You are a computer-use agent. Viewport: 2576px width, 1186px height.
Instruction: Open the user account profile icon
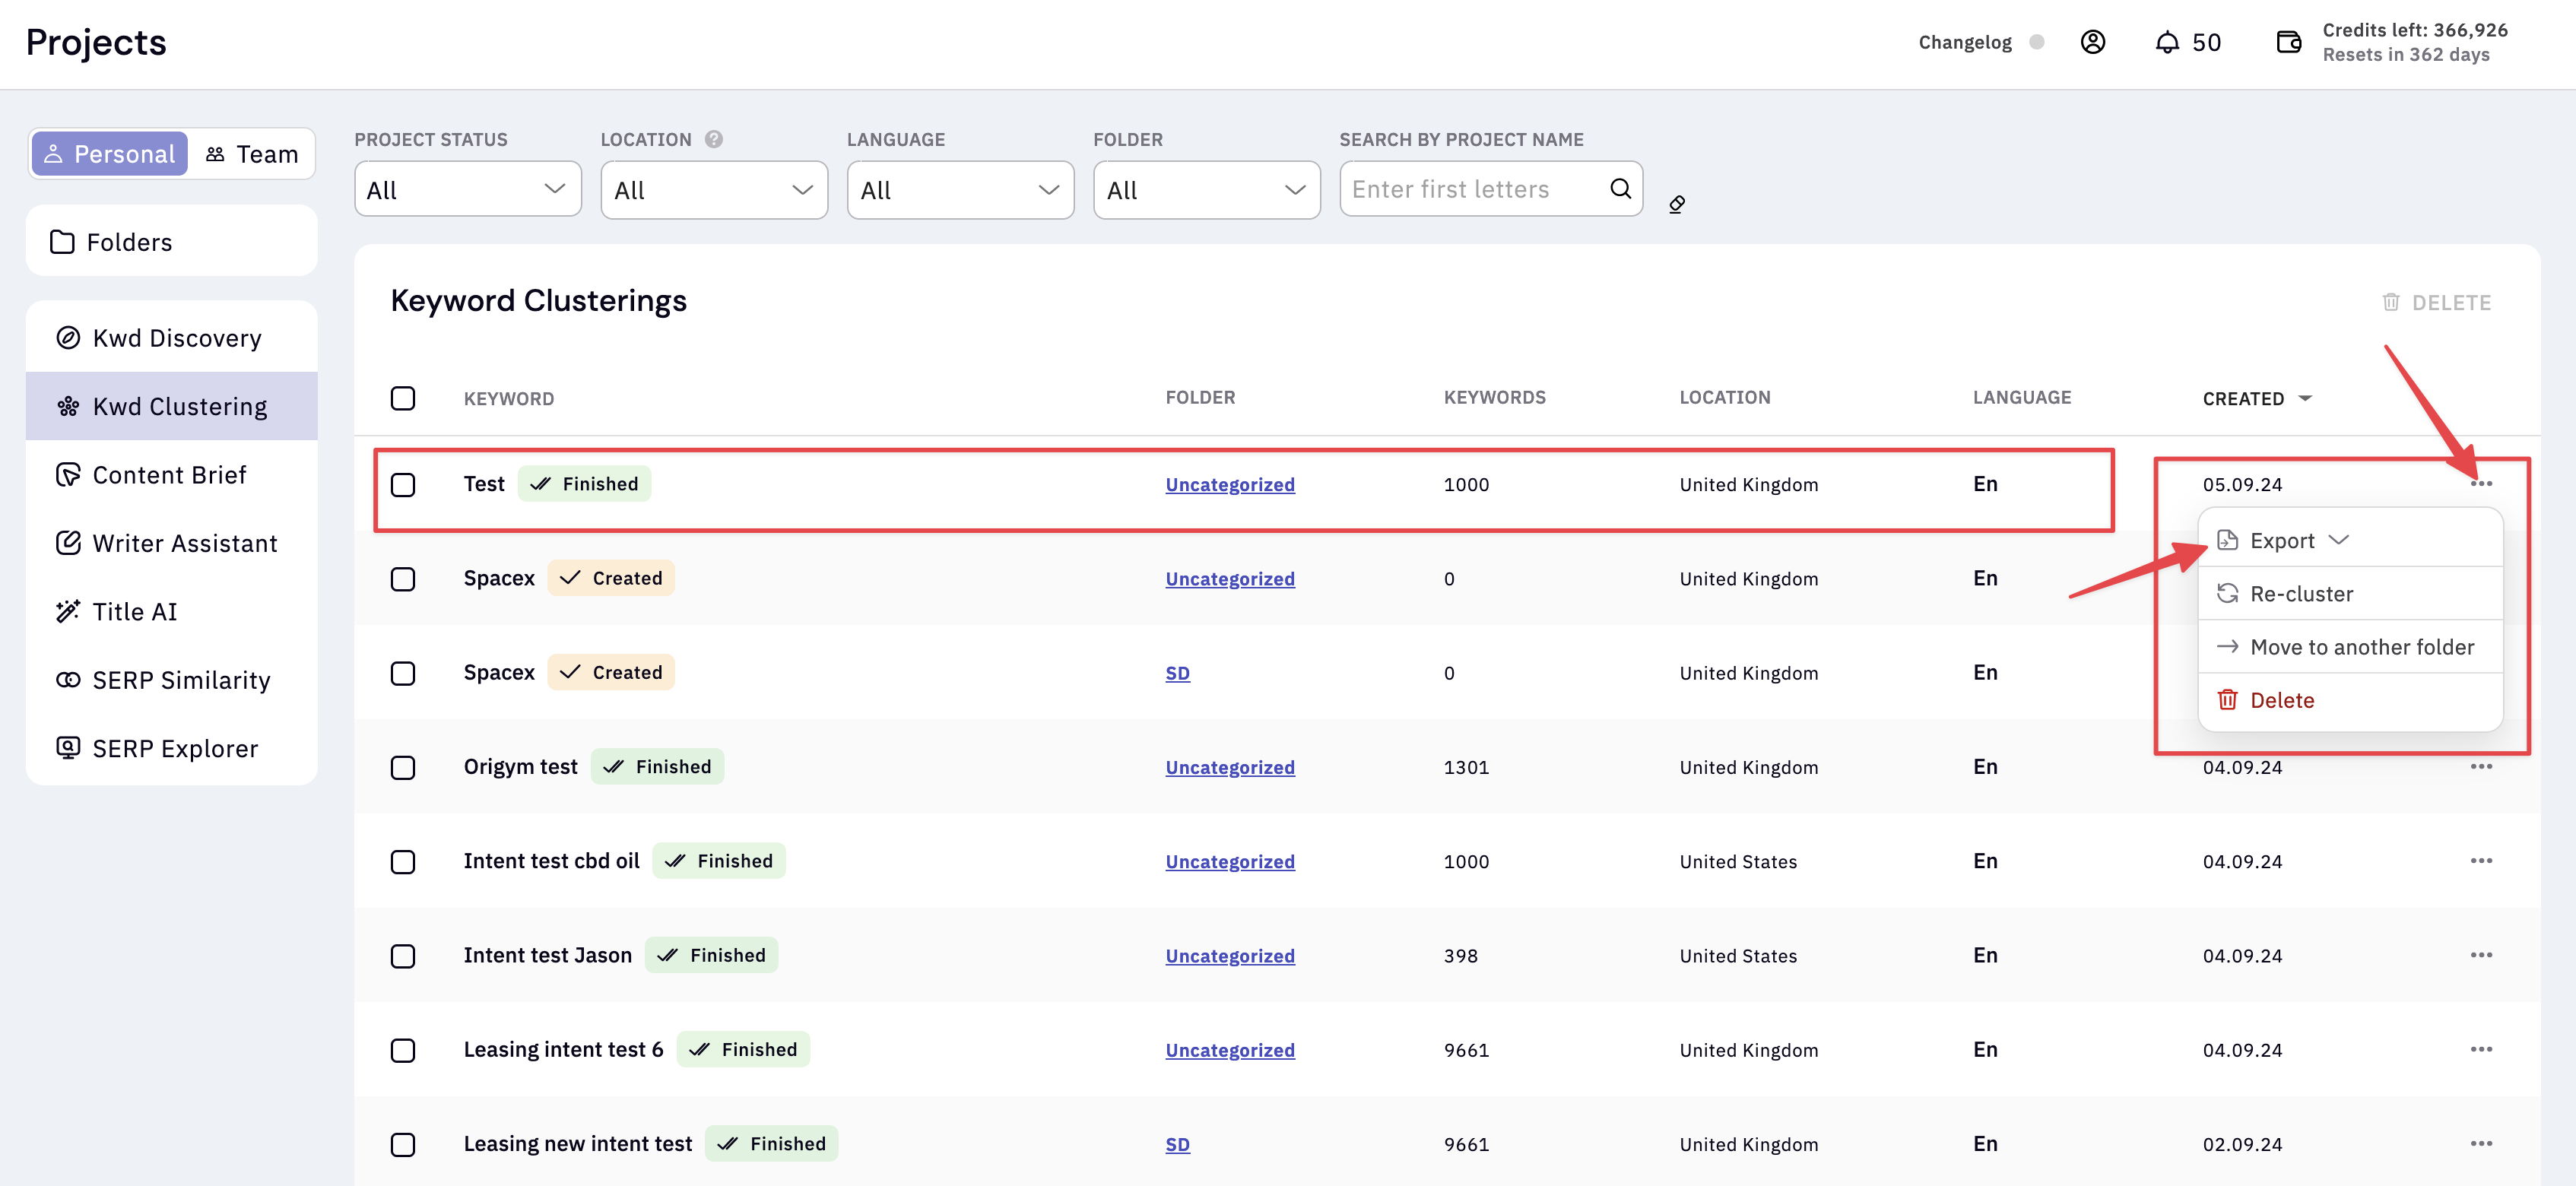(2092, 42)
